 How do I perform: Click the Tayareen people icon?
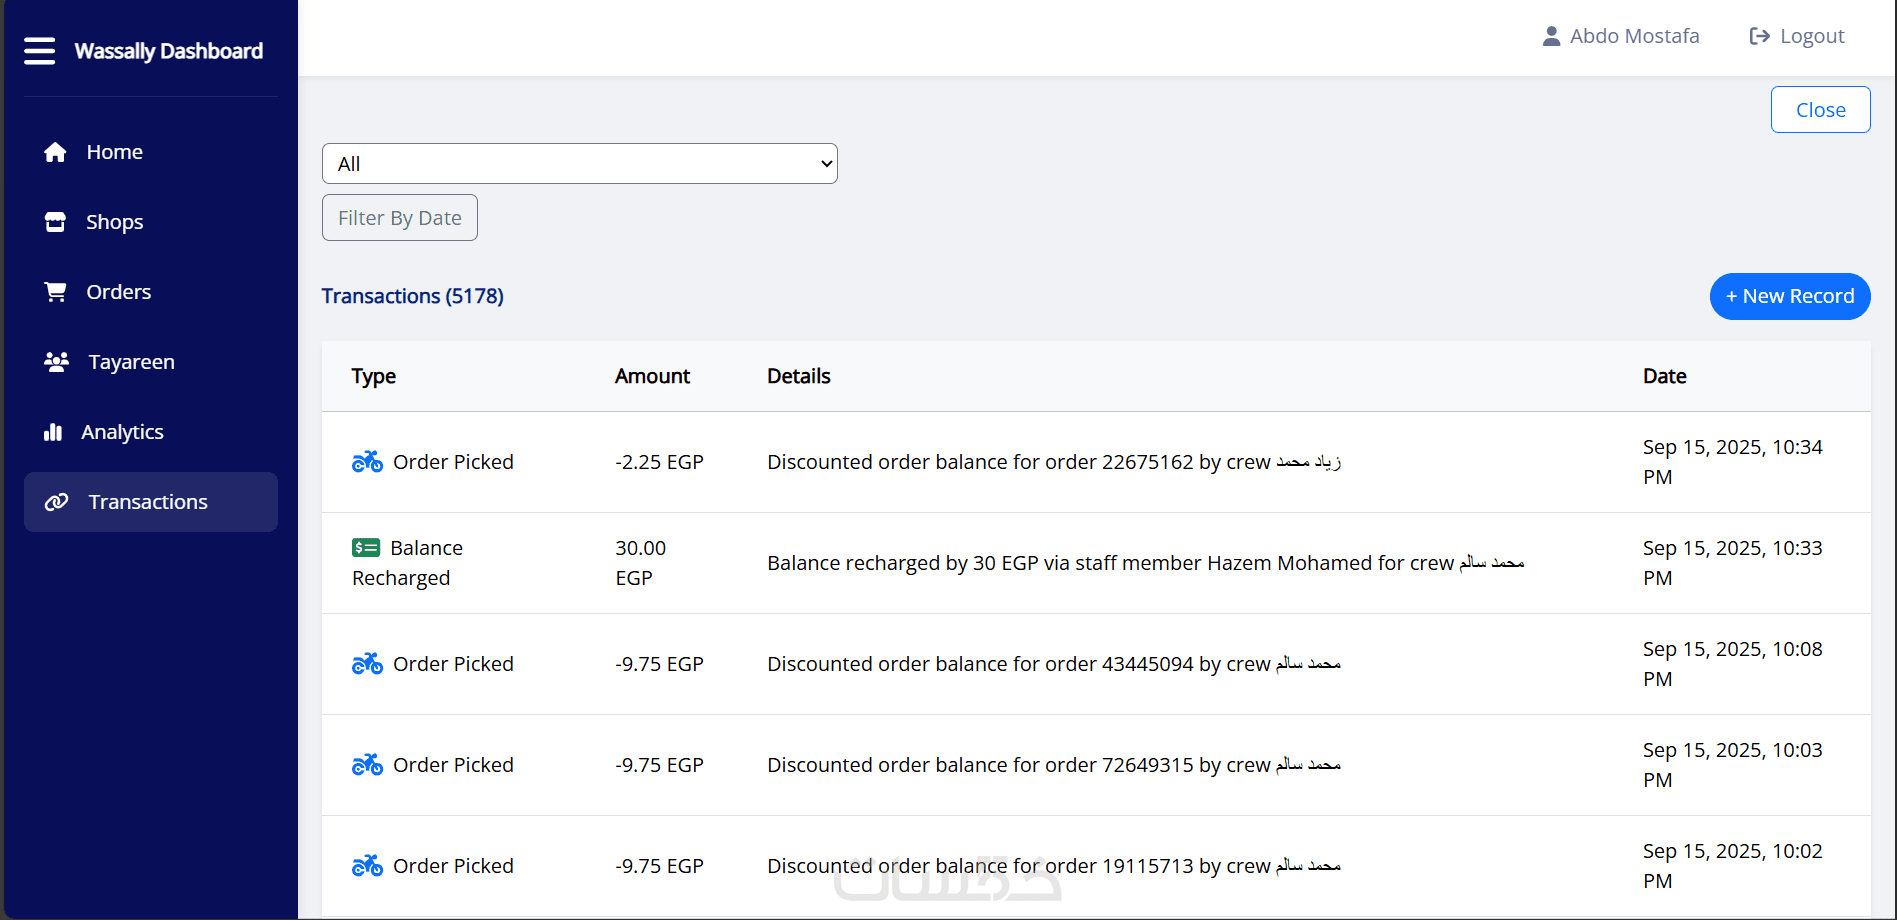56,362
